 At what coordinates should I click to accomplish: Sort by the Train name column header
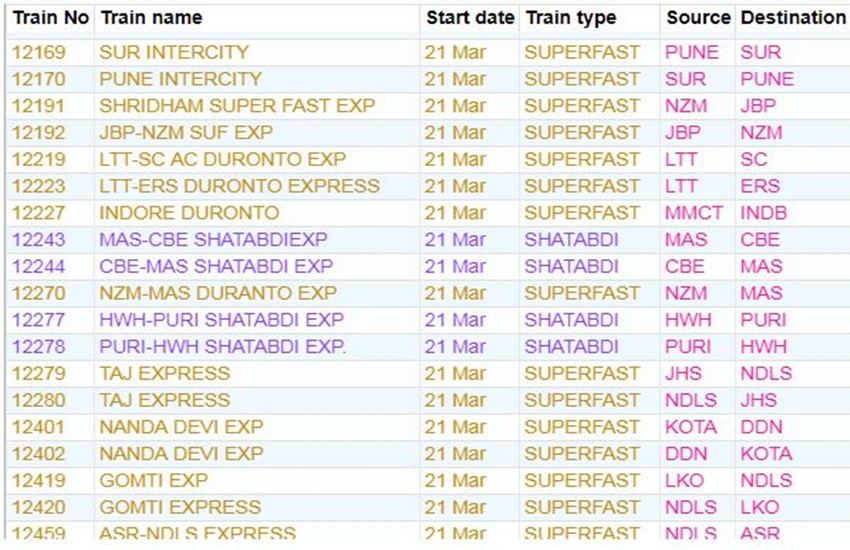point(151,18)
